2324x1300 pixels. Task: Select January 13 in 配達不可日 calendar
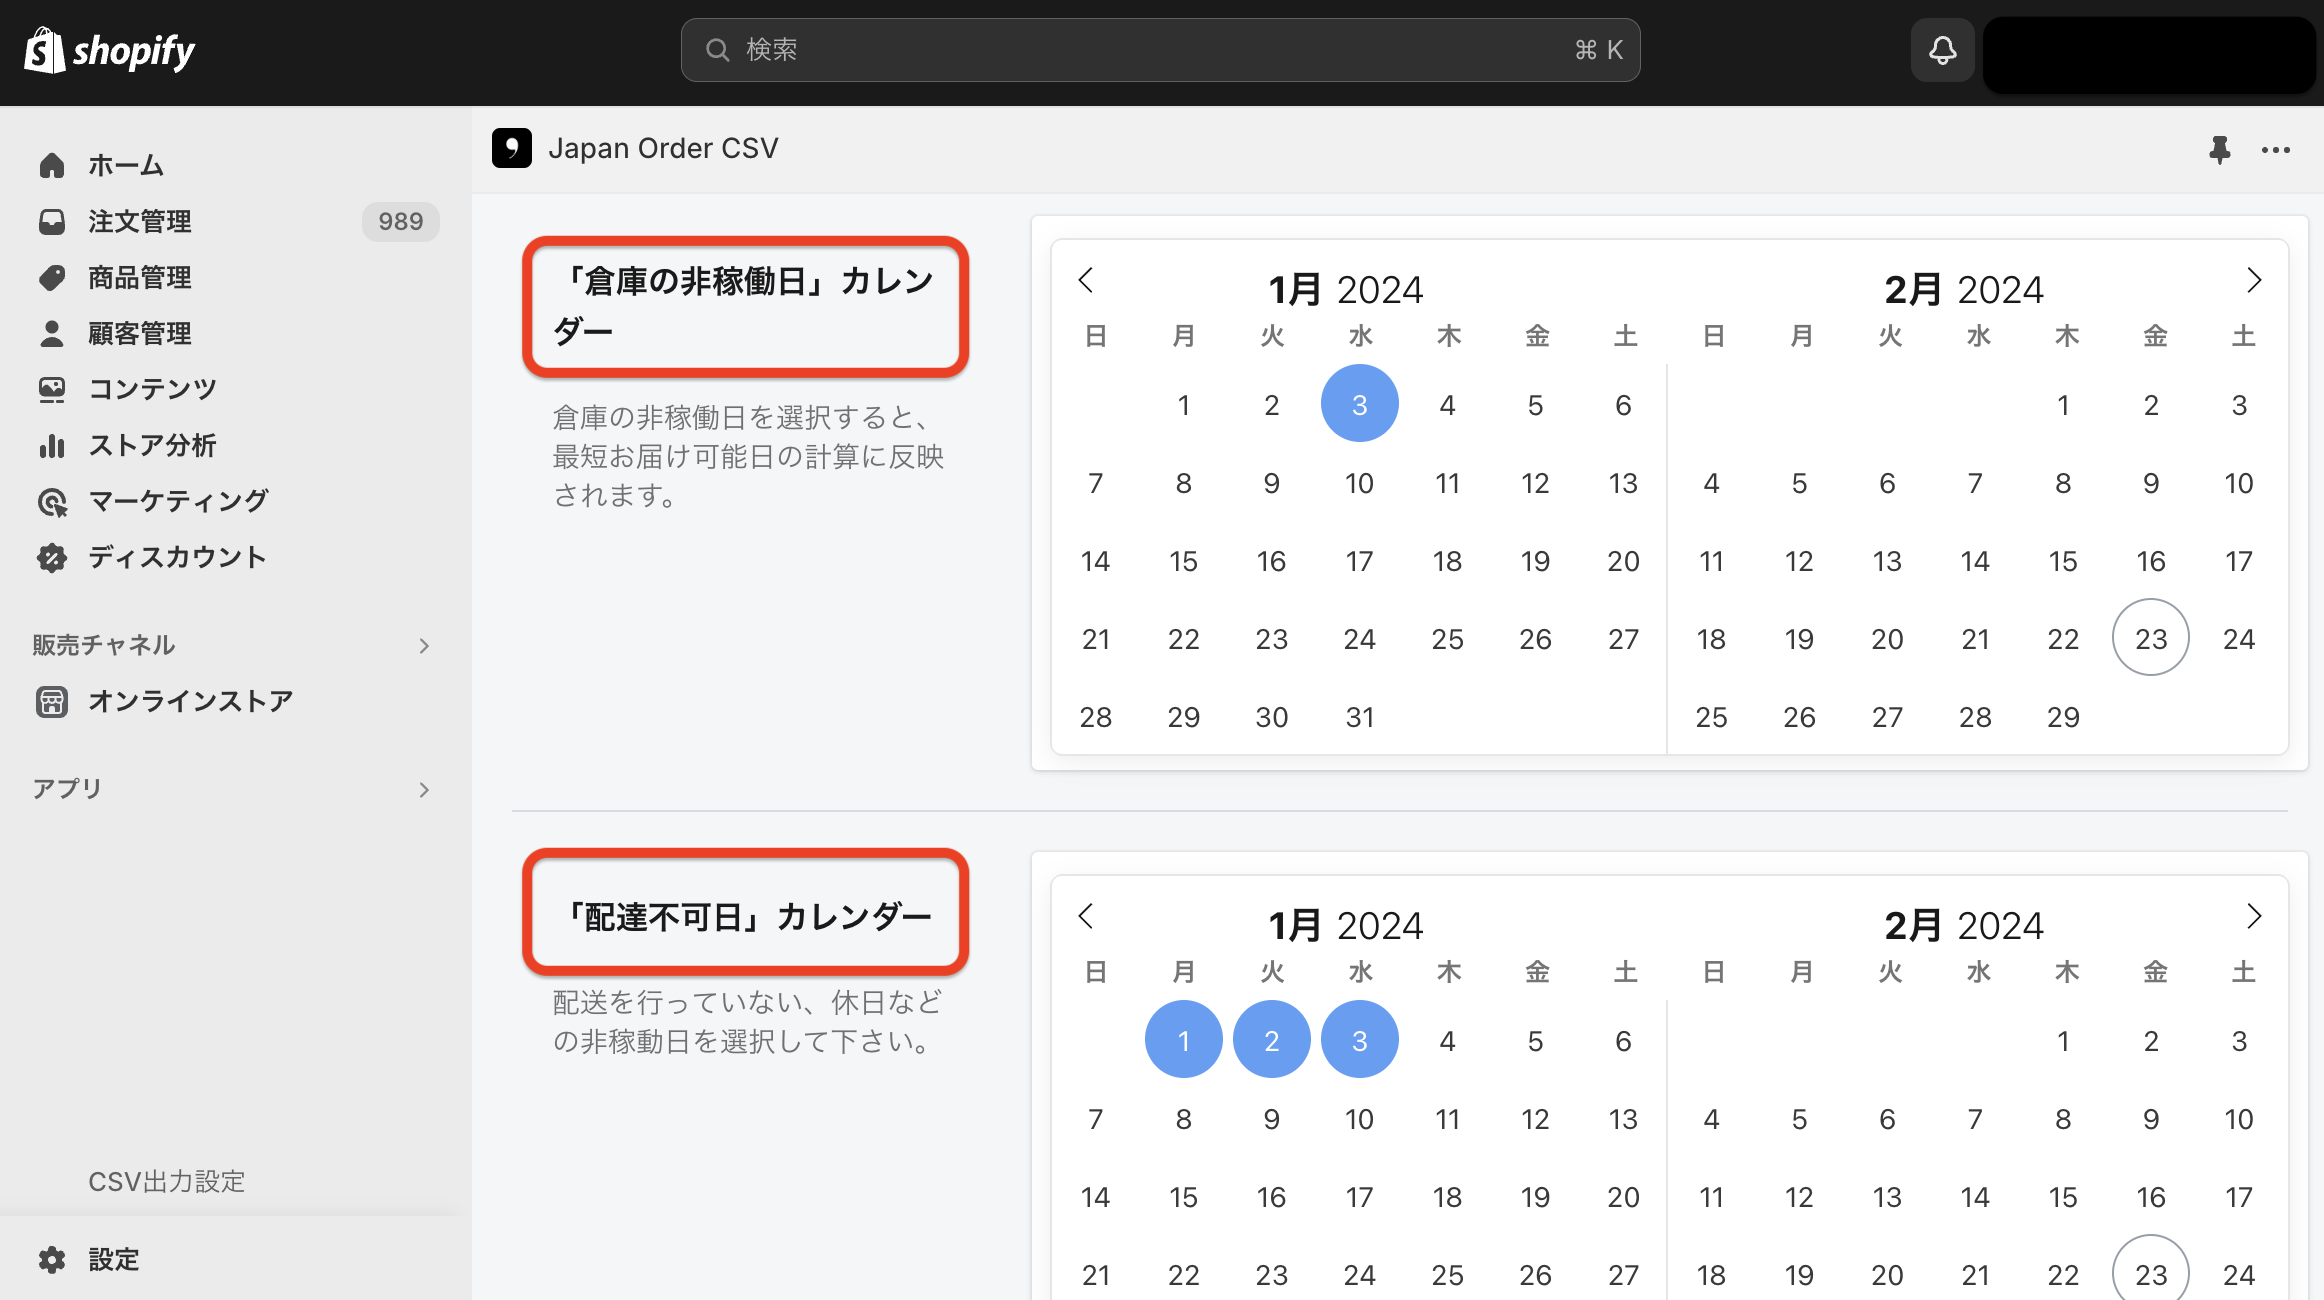(1623, 1118)
